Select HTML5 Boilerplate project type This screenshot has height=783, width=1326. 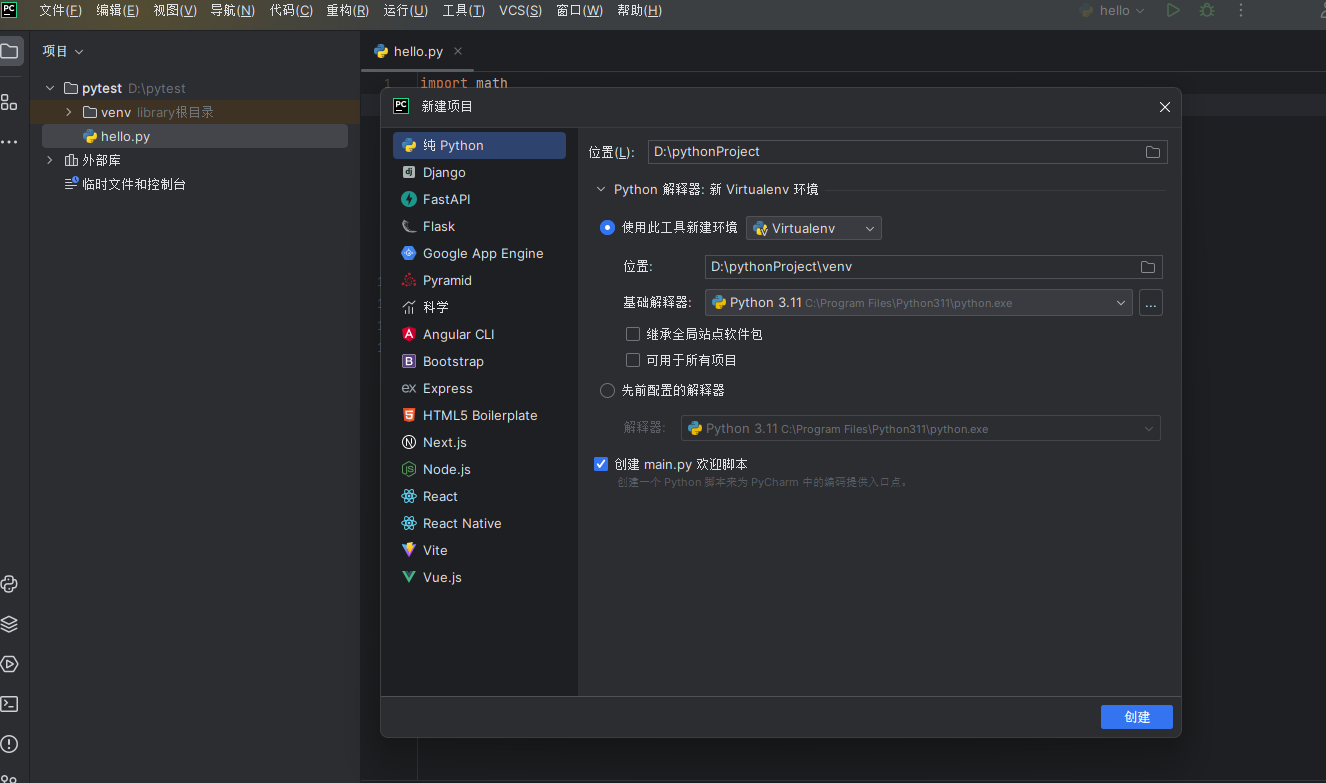[479, 415]
